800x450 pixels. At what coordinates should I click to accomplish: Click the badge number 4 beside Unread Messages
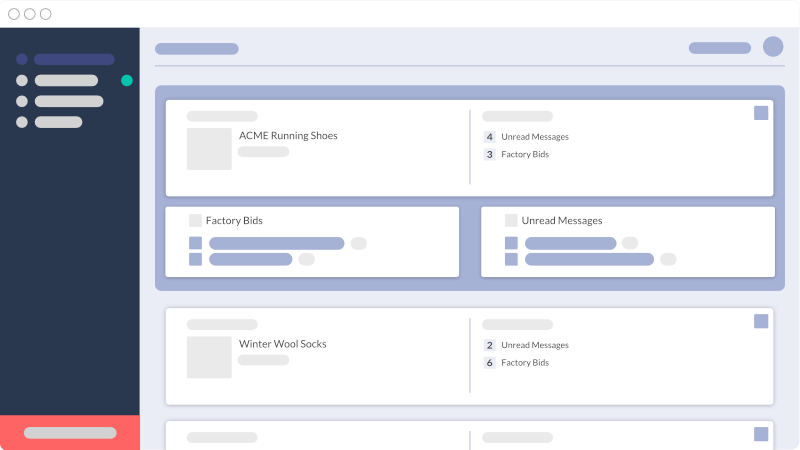(489, 137)
